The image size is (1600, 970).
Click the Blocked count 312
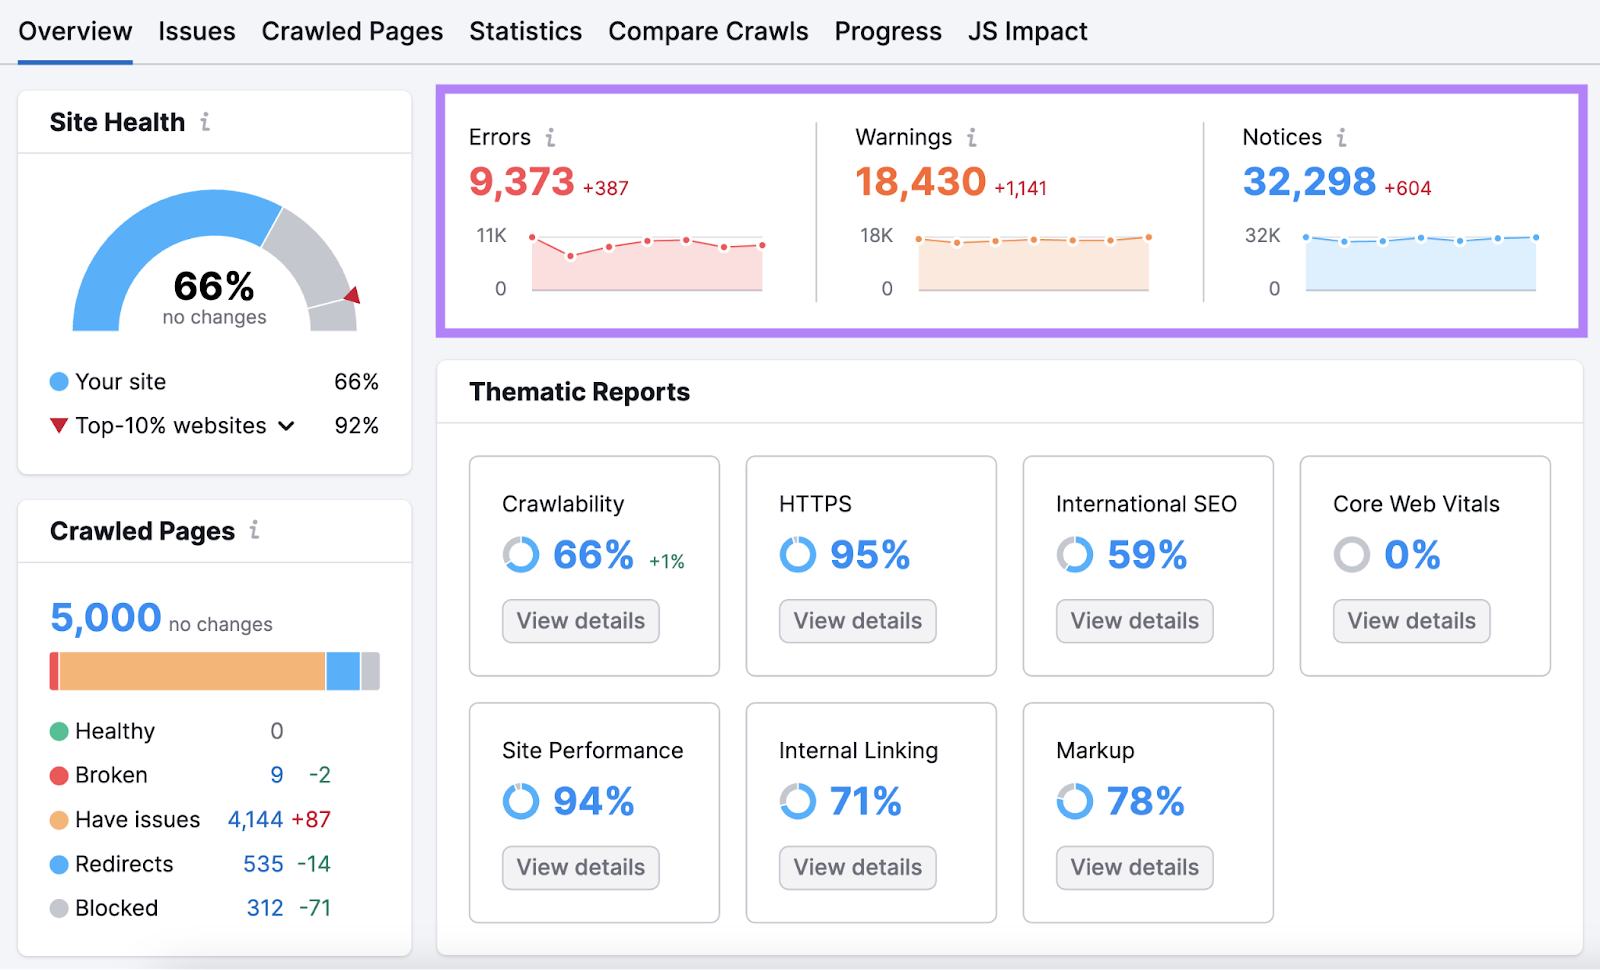click(x=265, y=908)
